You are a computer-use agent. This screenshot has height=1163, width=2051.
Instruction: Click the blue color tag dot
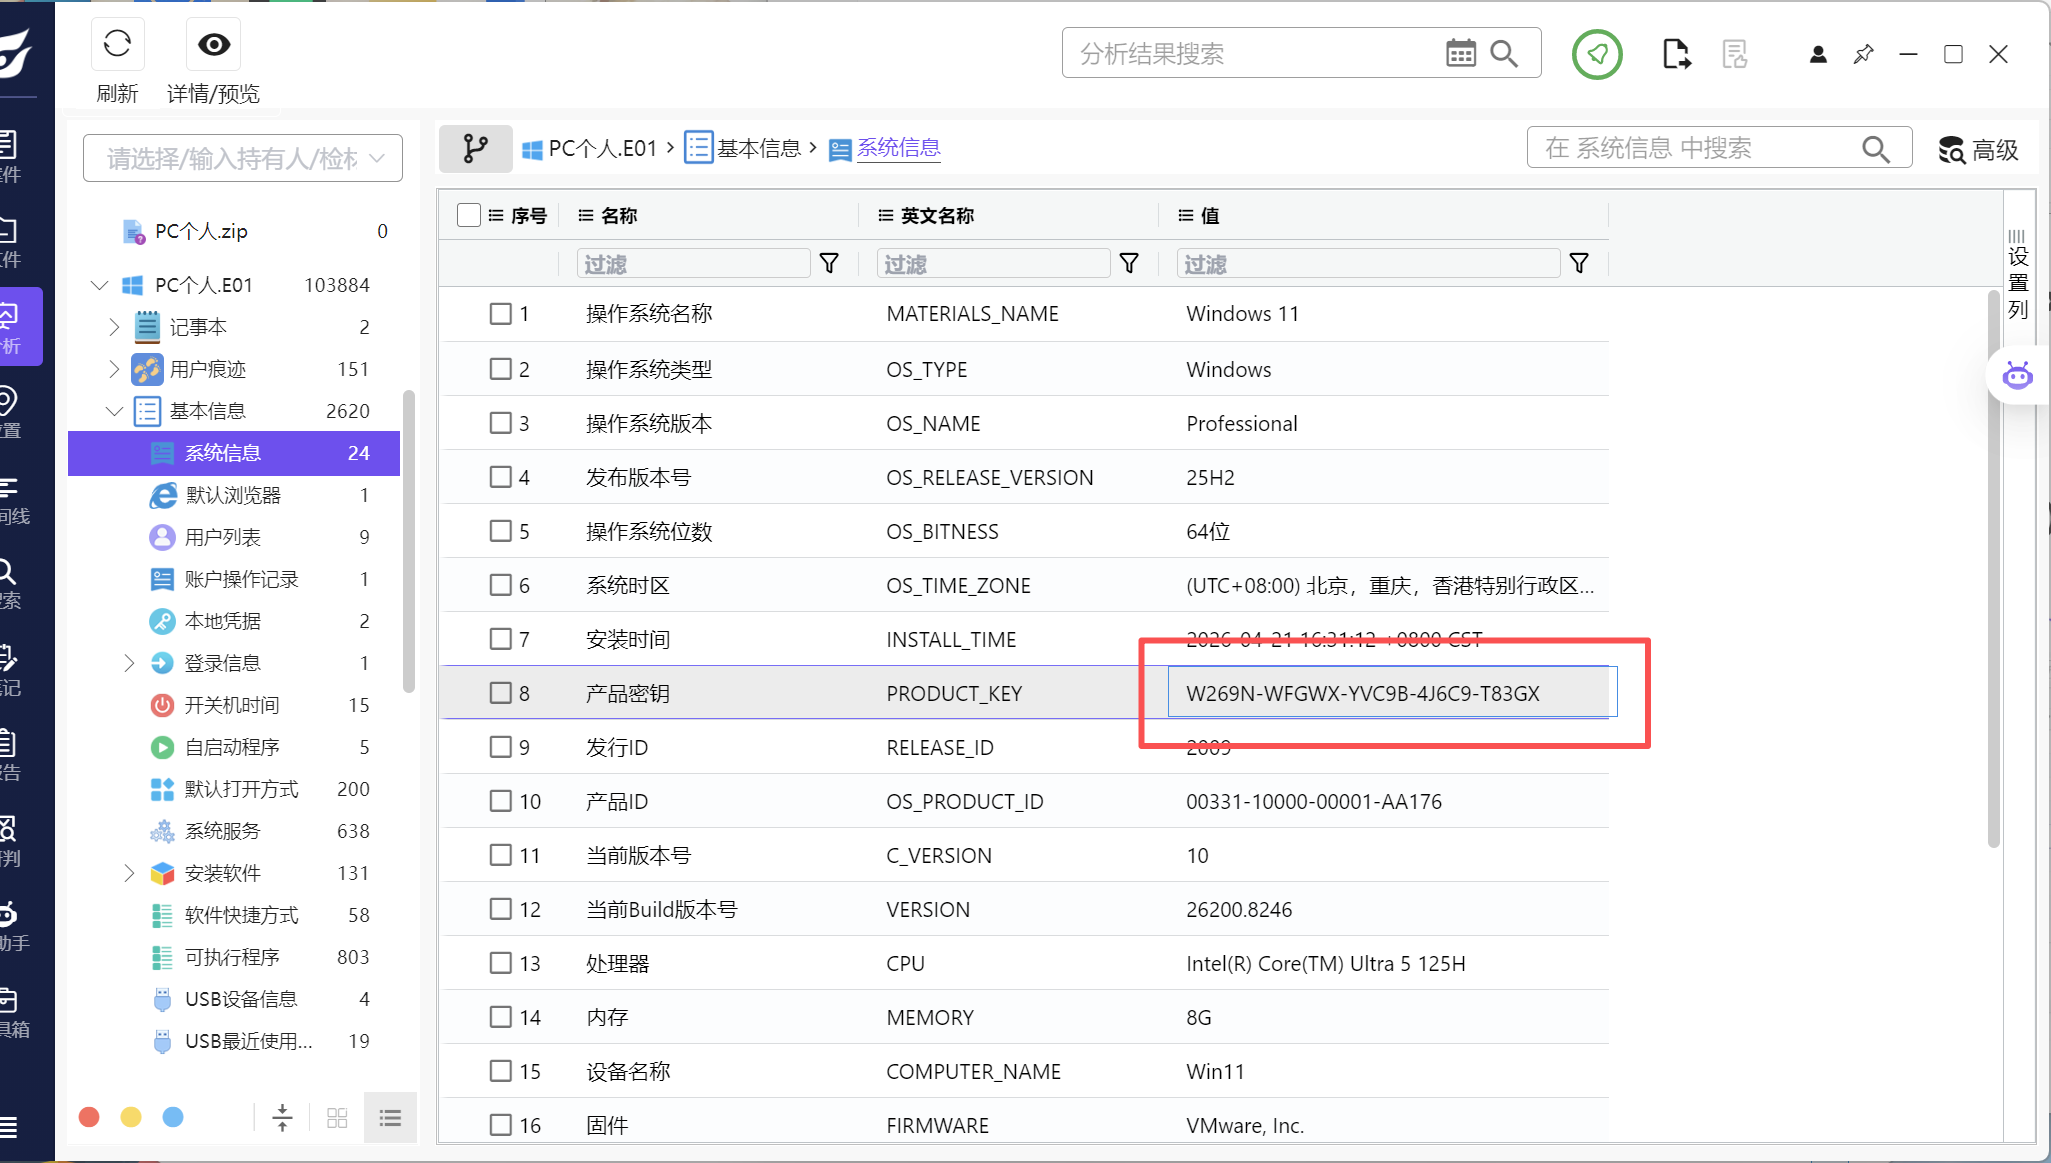coord(173,1117)
